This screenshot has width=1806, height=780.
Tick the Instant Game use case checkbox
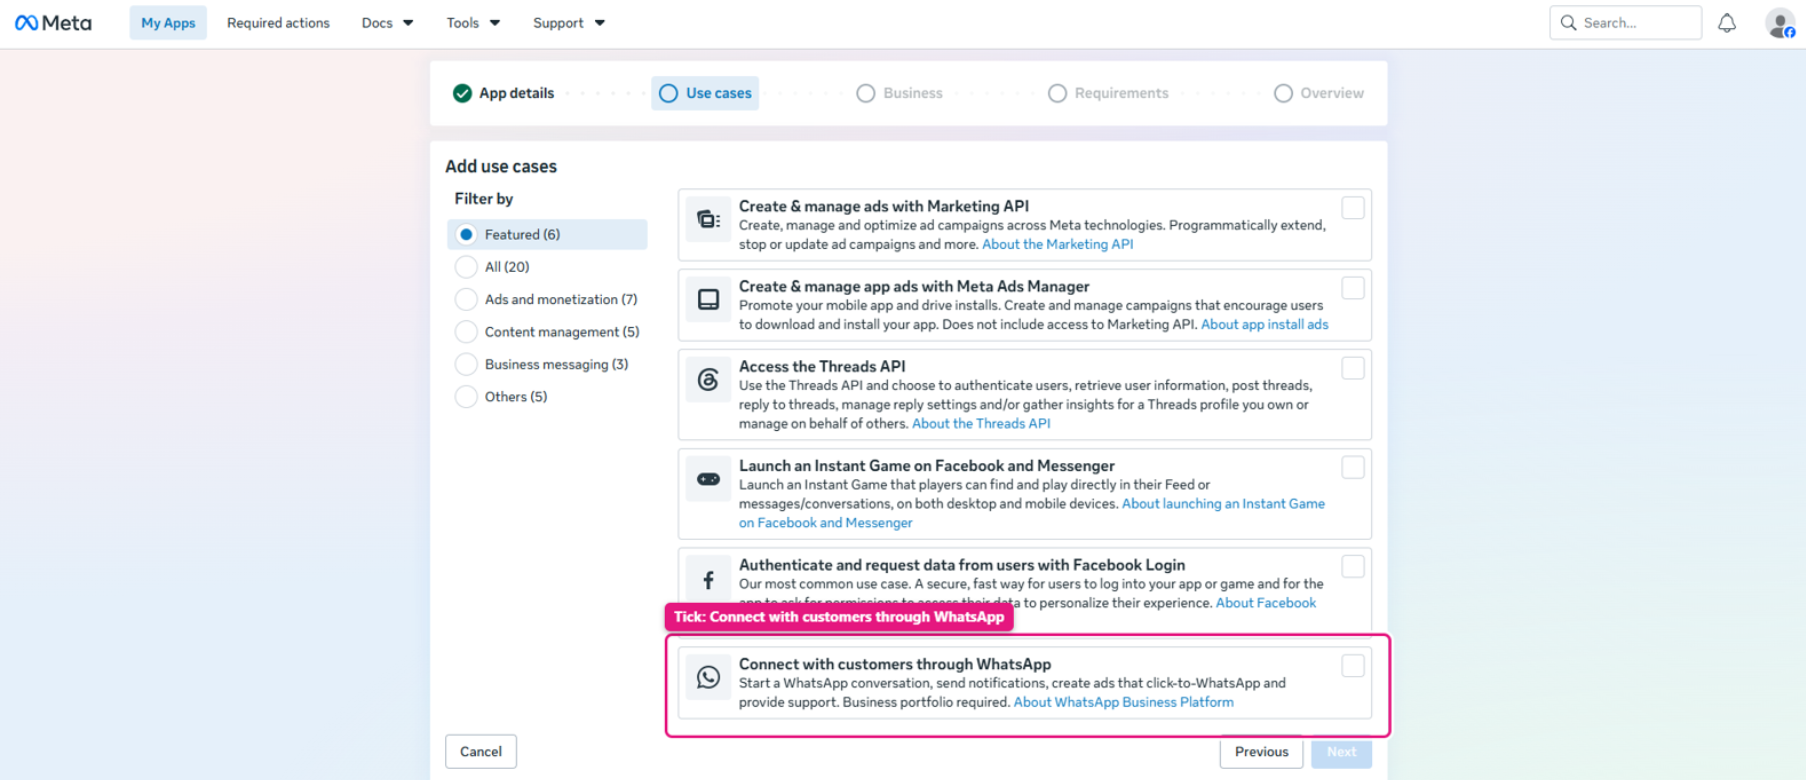(1353, 467)
